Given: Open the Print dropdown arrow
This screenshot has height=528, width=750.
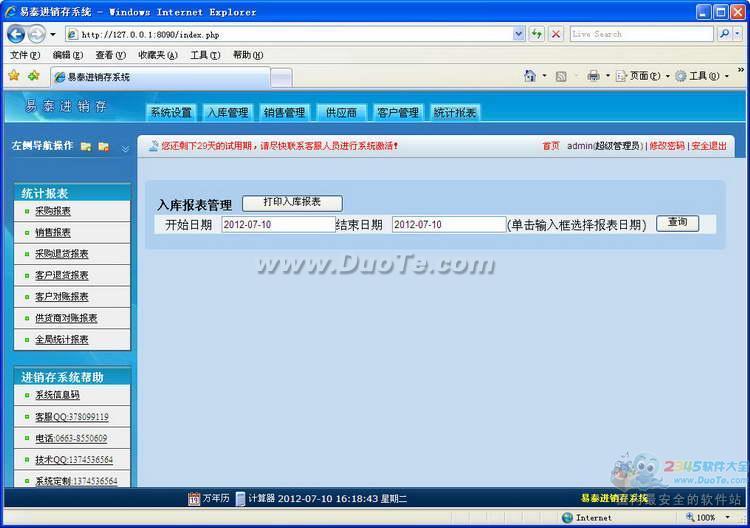Looking at the screenshot, I should [x=607, y=76].
